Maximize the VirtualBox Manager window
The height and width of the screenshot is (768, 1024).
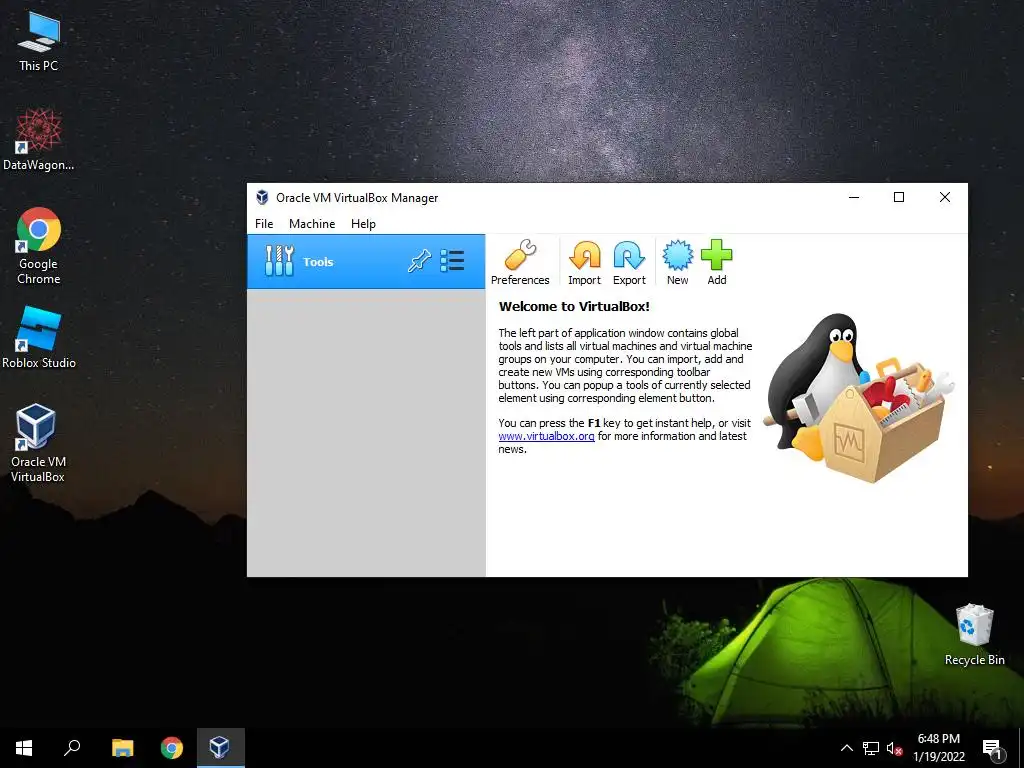pyautogui.click(x=899, y=197)
